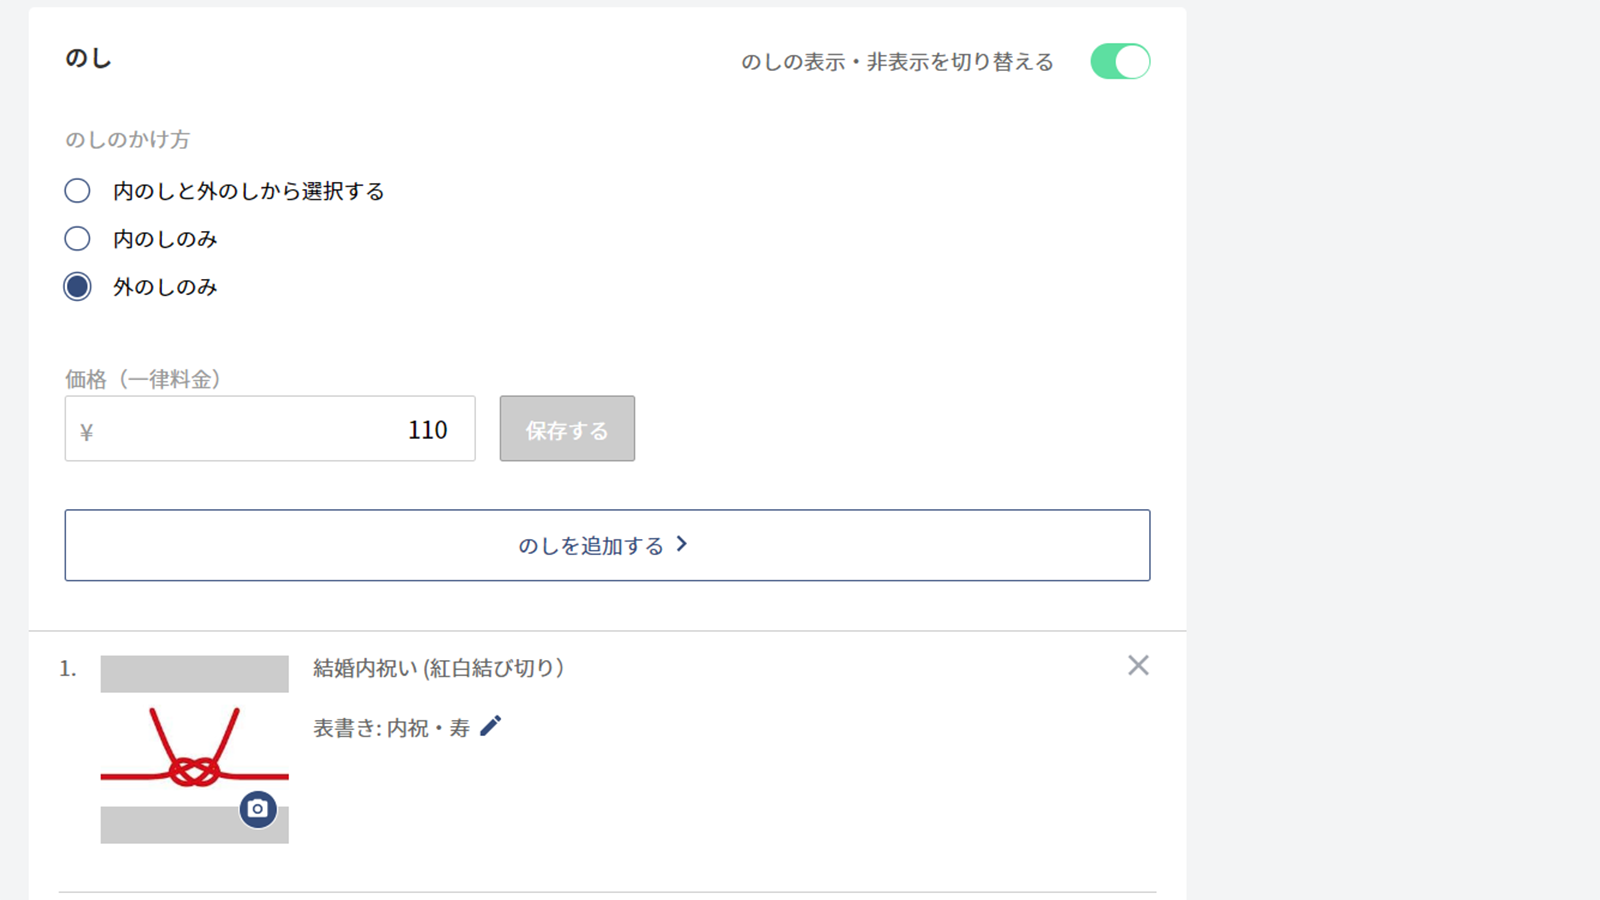Click the のしのかけ方 section label
The image size is (1600, 900).
click(128, 140)
